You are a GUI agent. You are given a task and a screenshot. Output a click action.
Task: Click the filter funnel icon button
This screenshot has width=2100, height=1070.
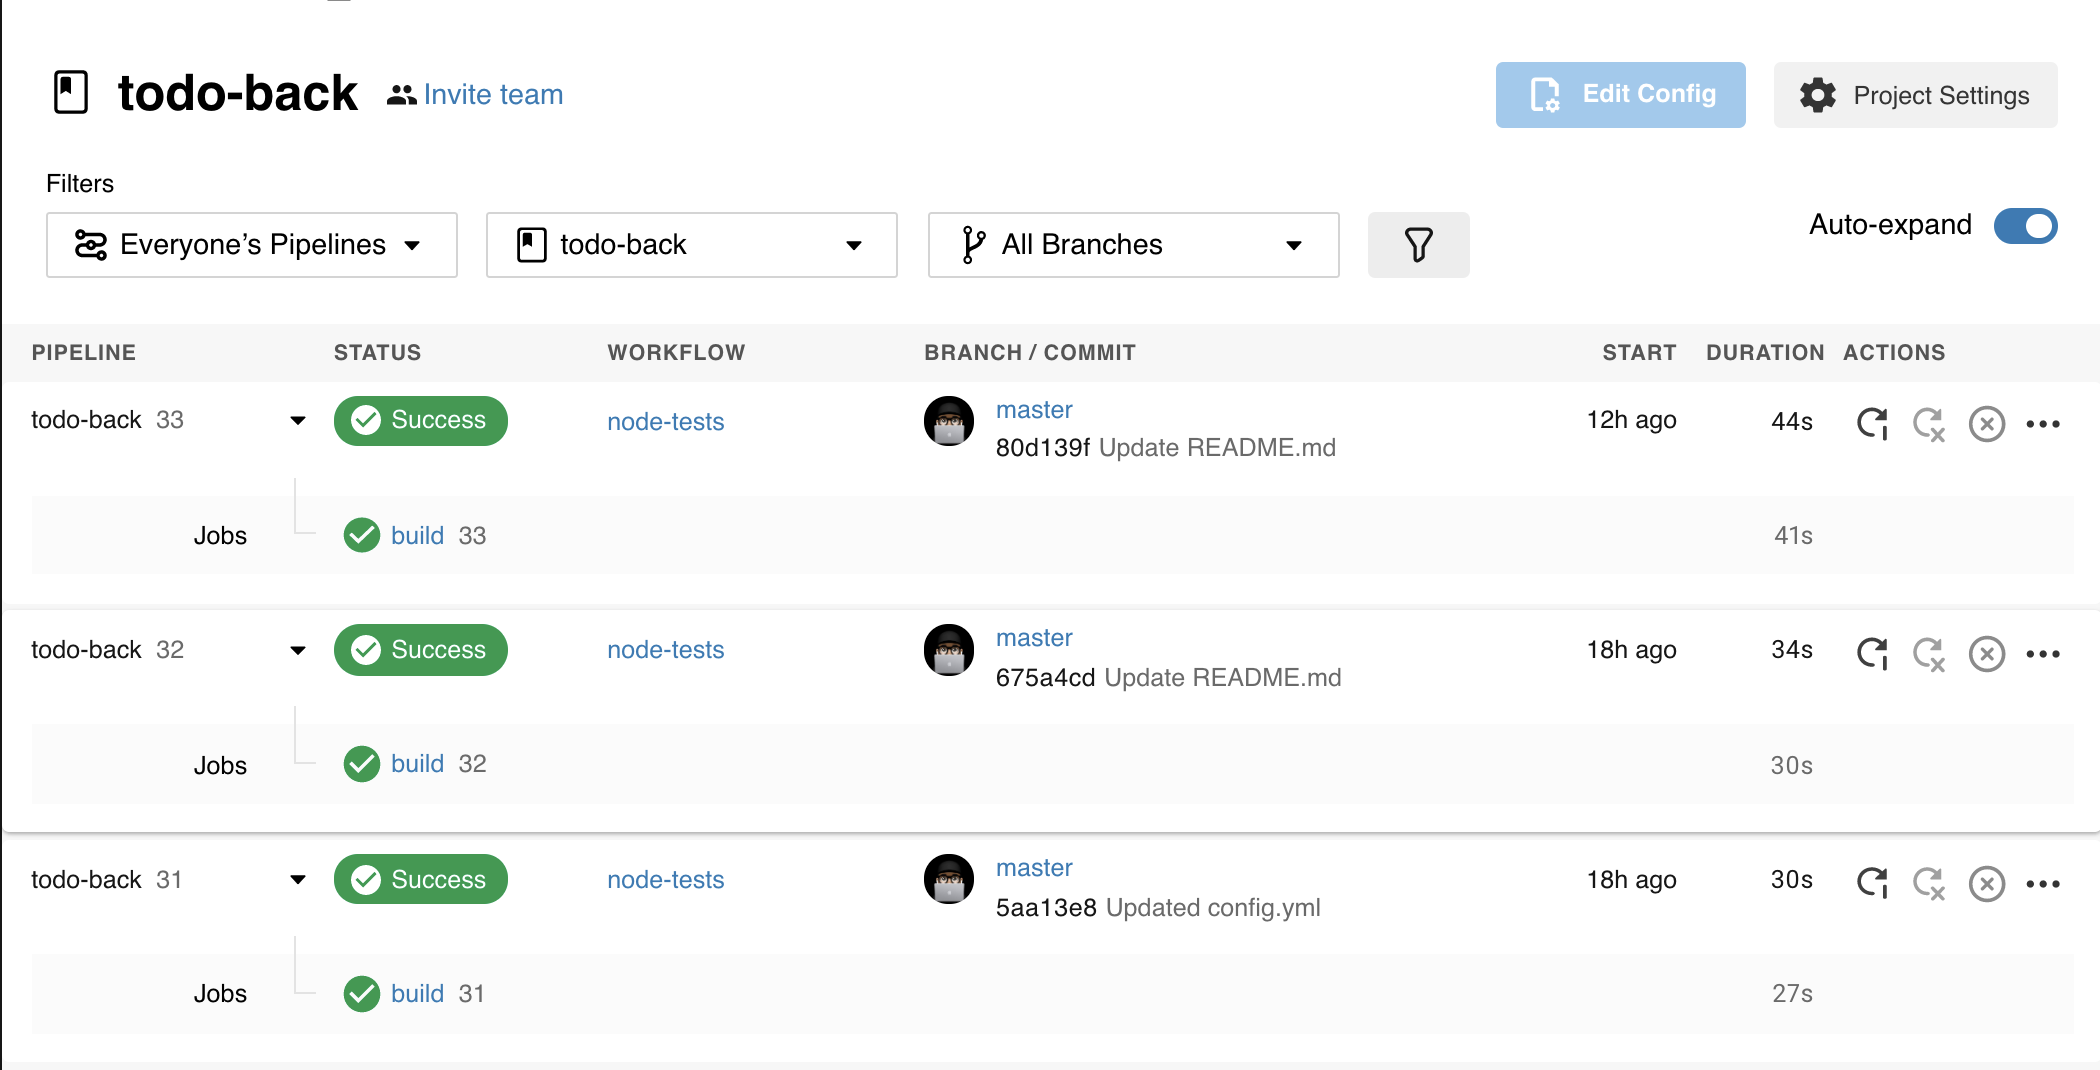(1418, 245)
